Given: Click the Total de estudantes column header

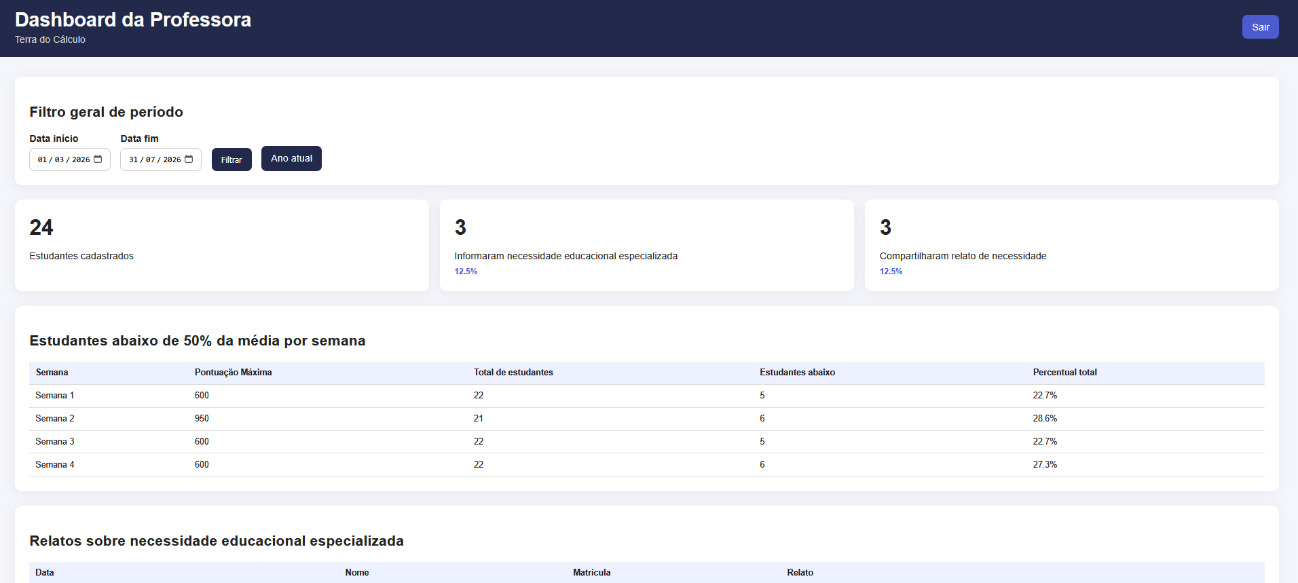Looking at the screenshot, I should (x=514, y=372).
